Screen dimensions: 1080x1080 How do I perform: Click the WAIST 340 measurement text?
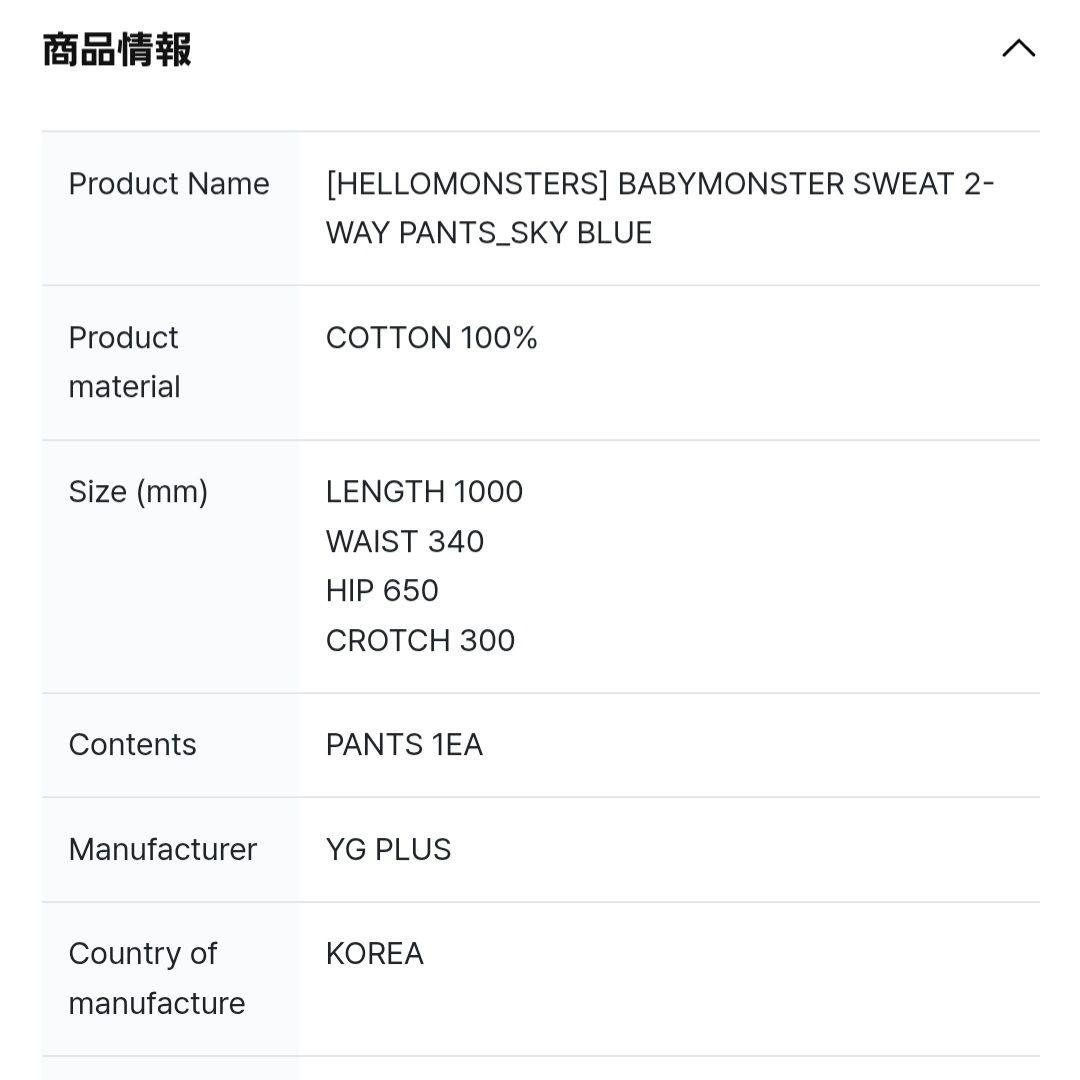[x=404, y=541]
